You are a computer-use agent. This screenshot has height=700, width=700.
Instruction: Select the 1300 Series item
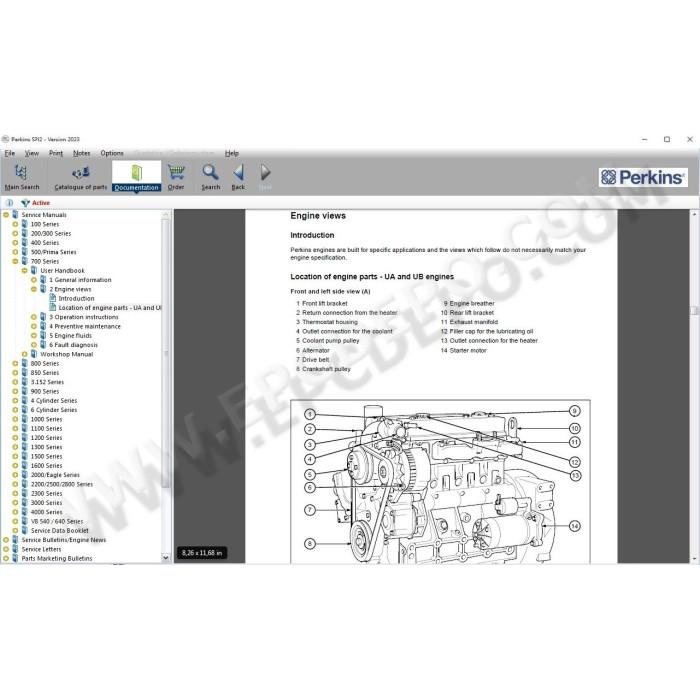46,447
